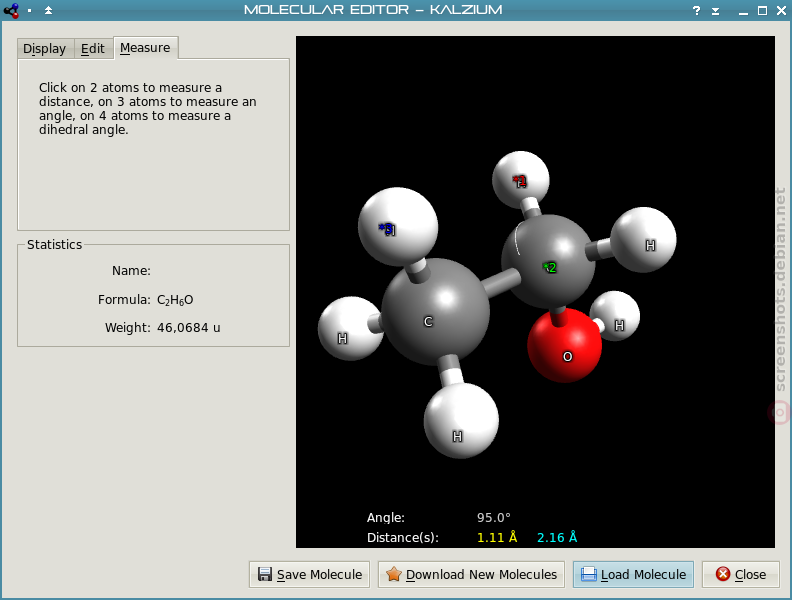Image resolution: width=792 pixels, height=600 pixels.
Task: Switch to the Display tab
Action: [45, 48]
